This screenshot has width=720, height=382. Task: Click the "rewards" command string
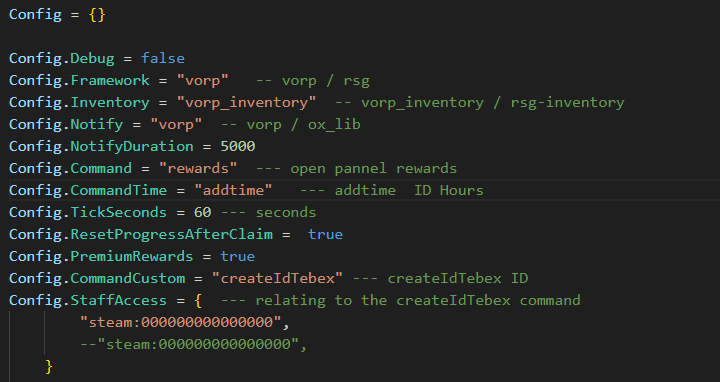(x=198, y=169)
